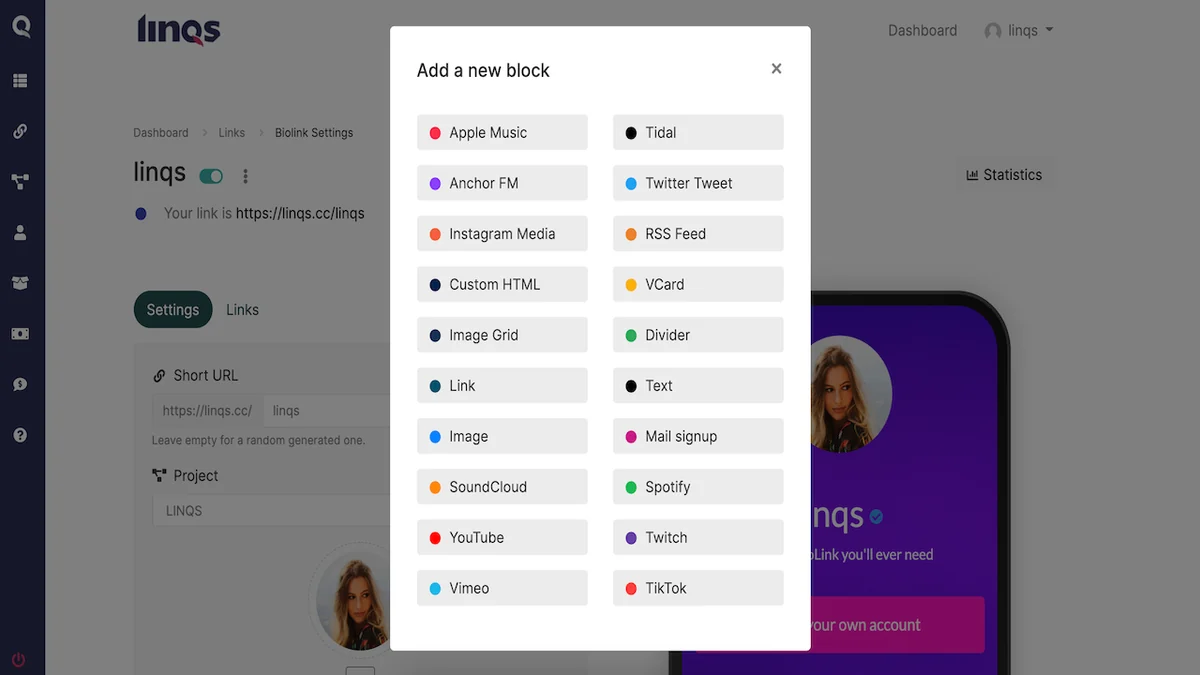The image size is (1200, 675).
Task: Select the Twitch block
Action: click(698, 538)
